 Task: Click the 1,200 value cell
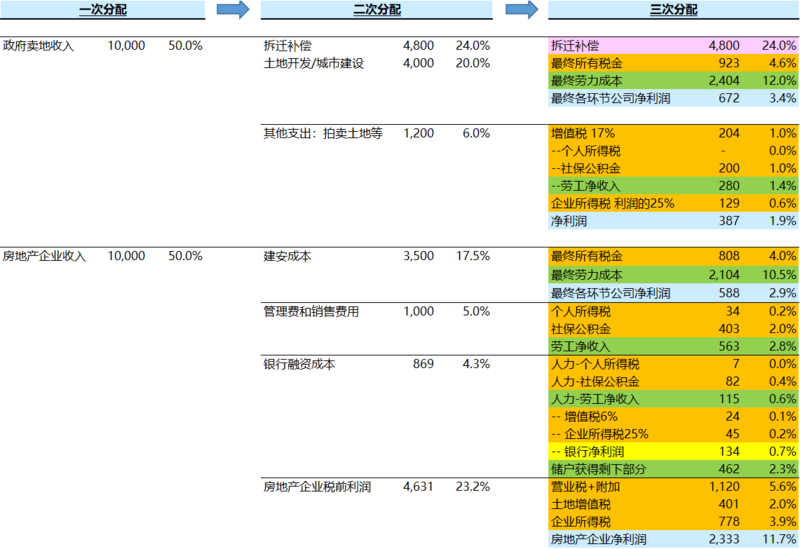418,134
